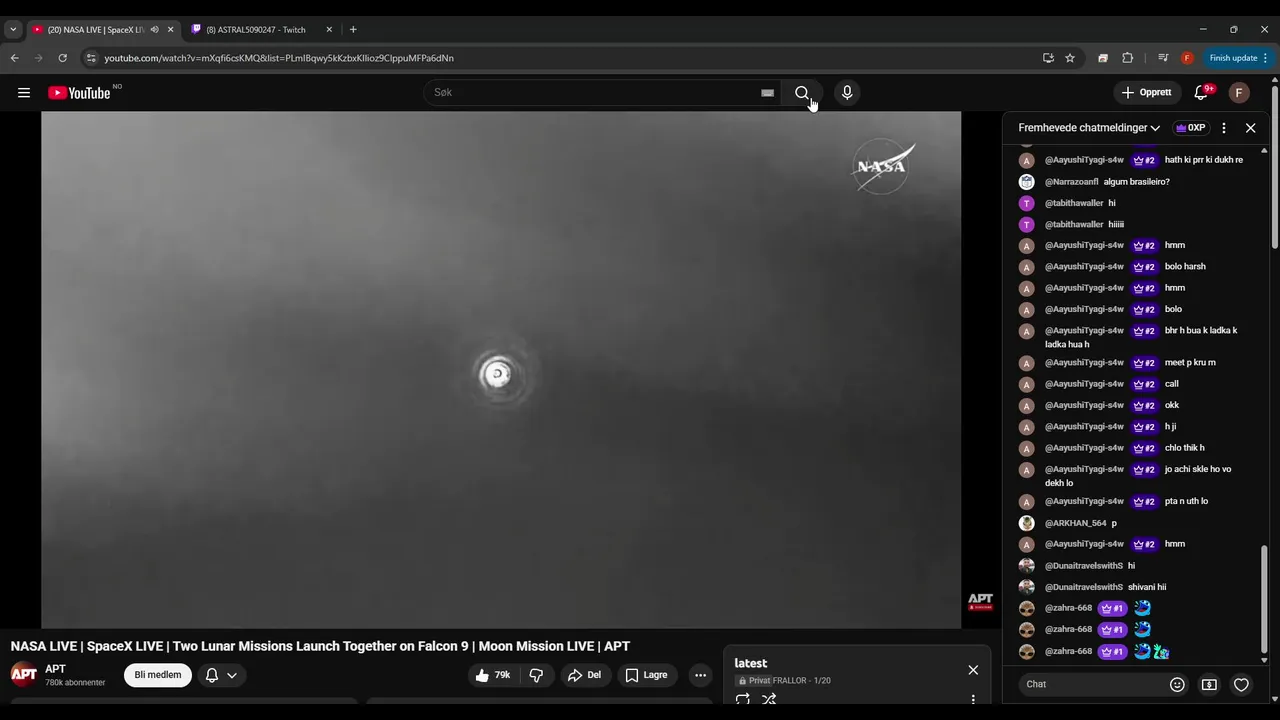This screenshot has width=1280, height=720.
Task: Open the APT channel name link
Action: 56,669
